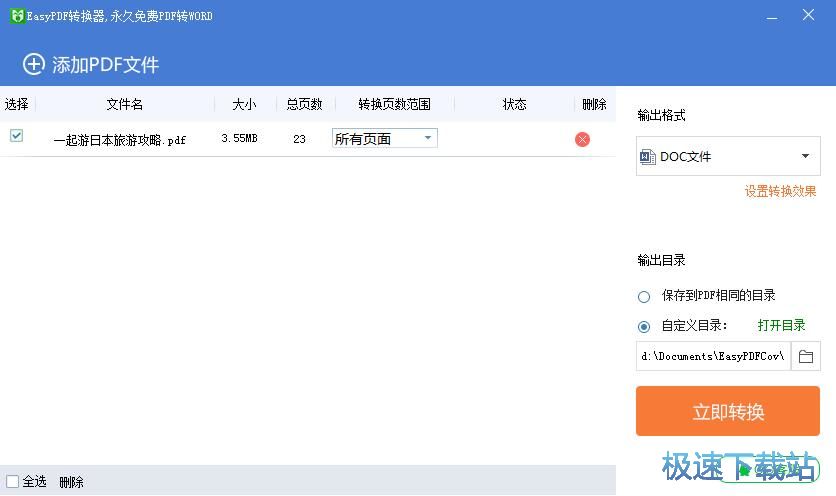Click the 3.55MB size cell
The width and height of the screenshot is (836, 496).
(x=239, y=139)
